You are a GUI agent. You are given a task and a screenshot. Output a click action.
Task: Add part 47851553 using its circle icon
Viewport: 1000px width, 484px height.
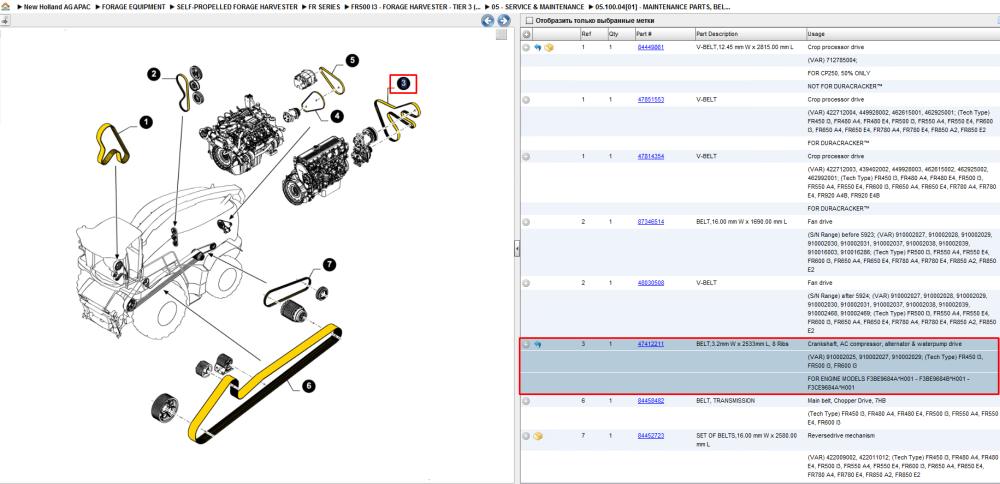(526, 99)
